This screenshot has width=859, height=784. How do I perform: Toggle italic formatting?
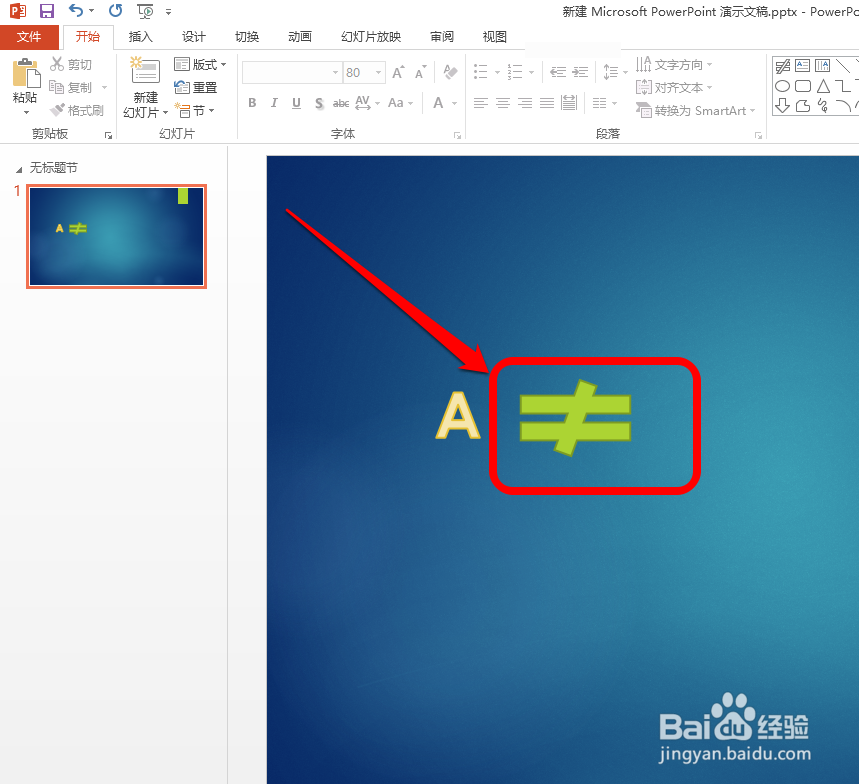click(274, 102)
